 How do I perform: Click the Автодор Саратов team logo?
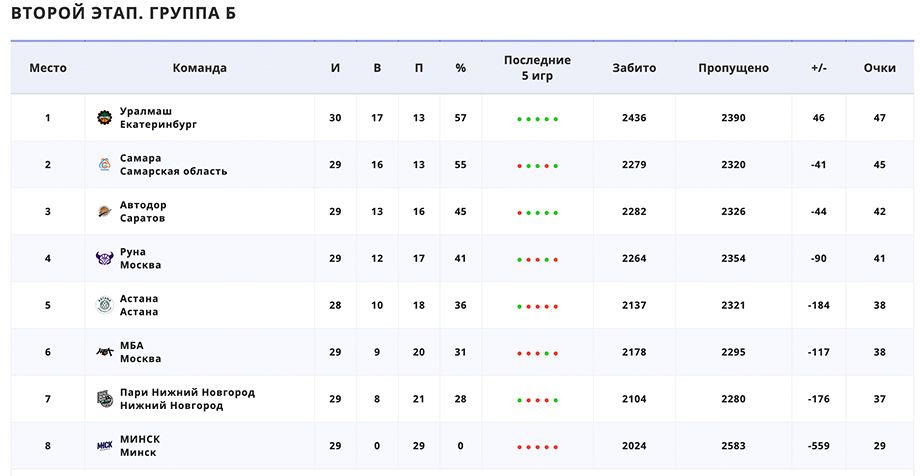point(104,212)
